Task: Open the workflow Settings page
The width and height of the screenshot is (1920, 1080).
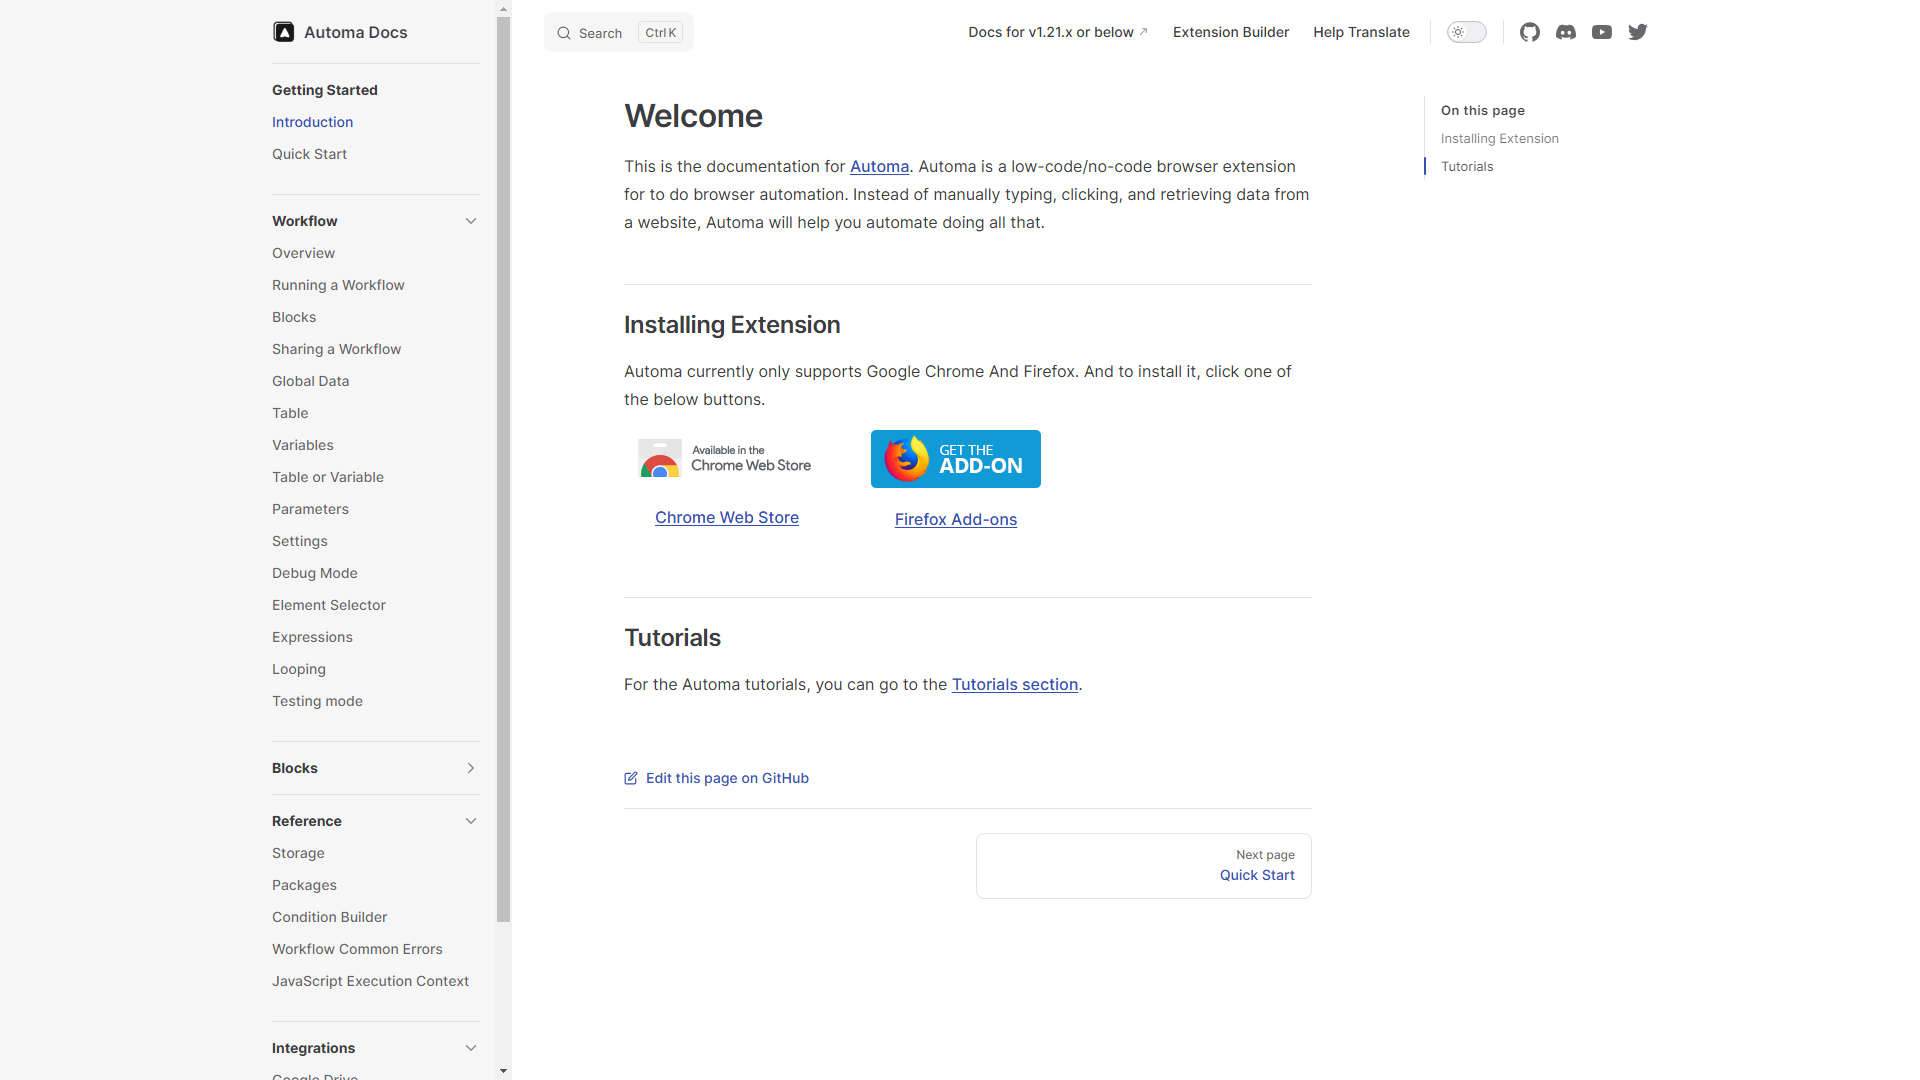Action: tap(299, 541)
